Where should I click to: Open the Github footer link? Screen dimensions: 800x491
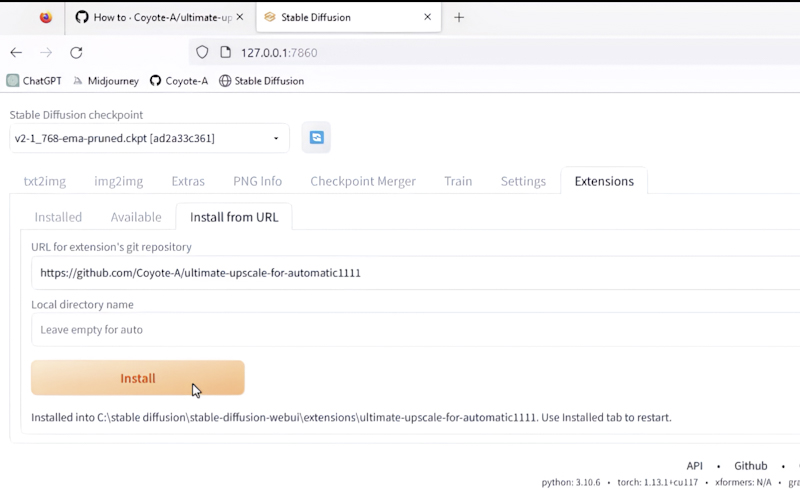pyautogui.click(x=751, y=465)
